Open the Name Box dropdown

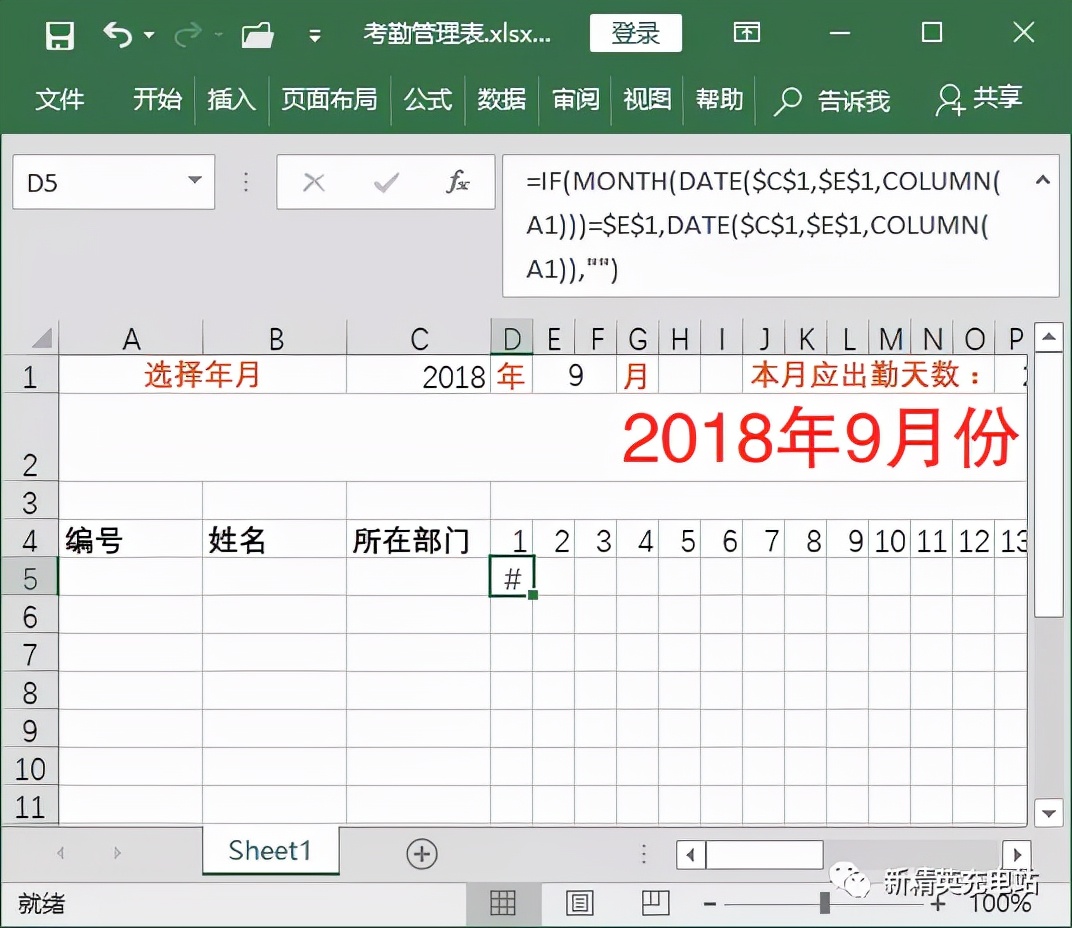196,182
